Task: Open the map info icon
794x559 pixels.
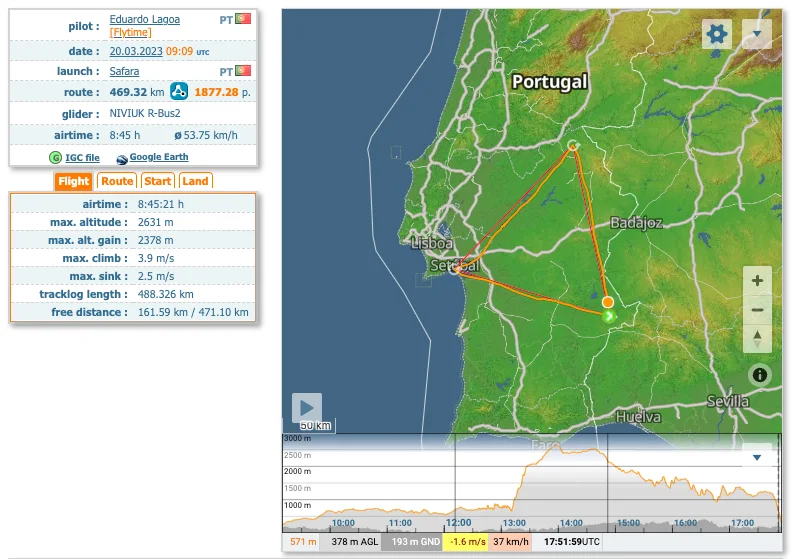Action: tap(759, 375)
